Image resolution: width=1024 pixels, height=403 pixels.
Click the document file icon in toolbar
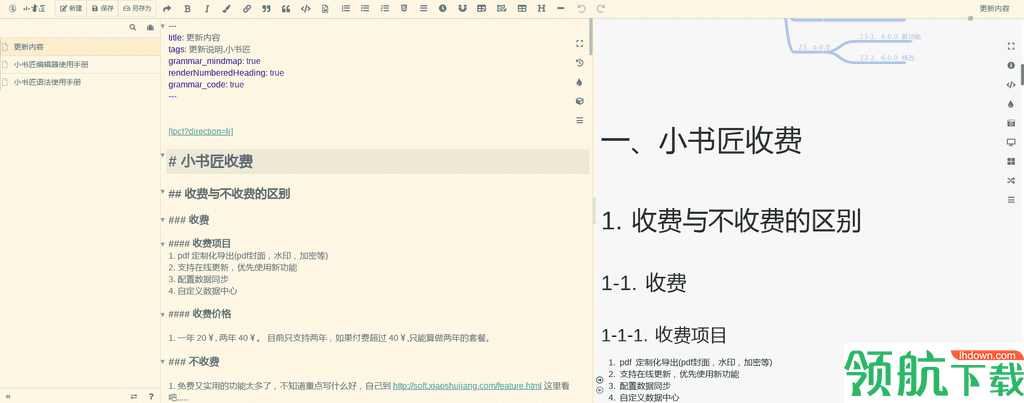click(x=325, y=8)
